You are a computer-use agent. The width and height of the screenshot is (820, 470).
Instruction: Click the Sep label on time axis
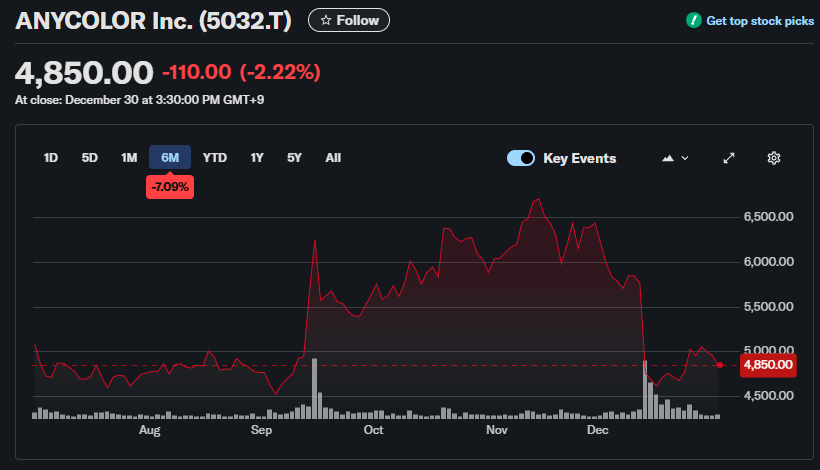coord(261,430)
